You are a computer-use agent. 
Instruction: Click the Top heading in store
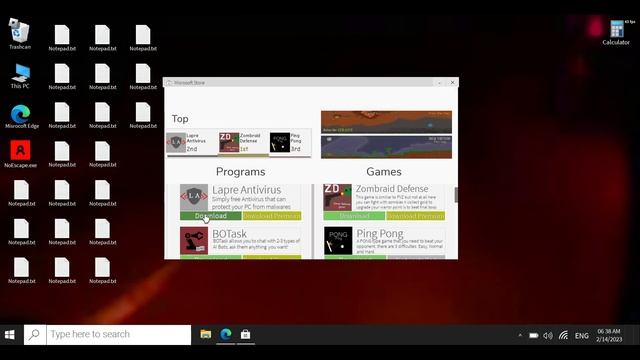coord(180,119)
